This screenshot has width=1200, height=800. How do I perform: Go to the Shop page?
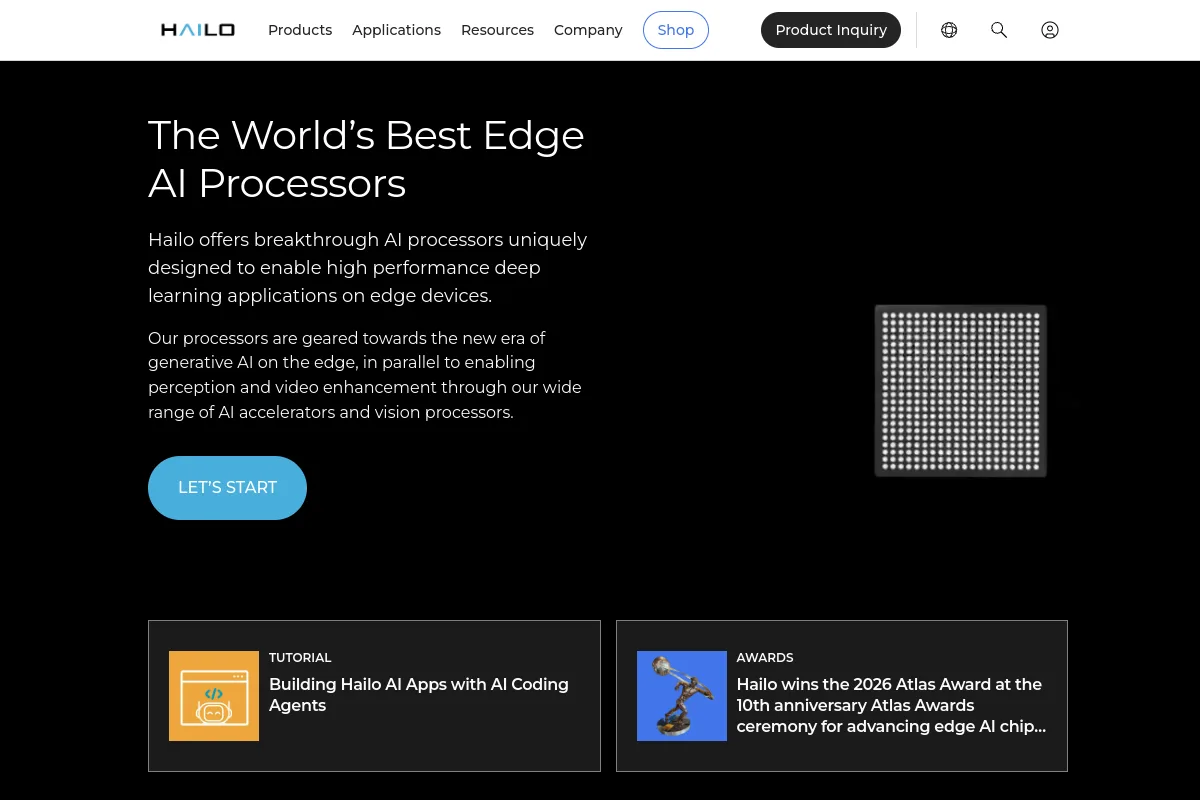click(x=676, y=30)
